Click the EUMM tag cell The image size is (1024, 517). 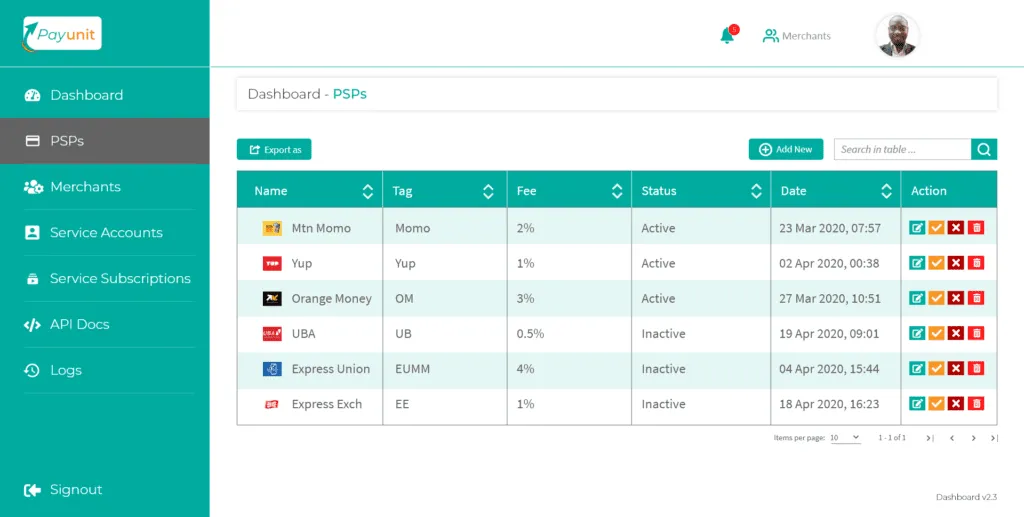pos(445,369)
